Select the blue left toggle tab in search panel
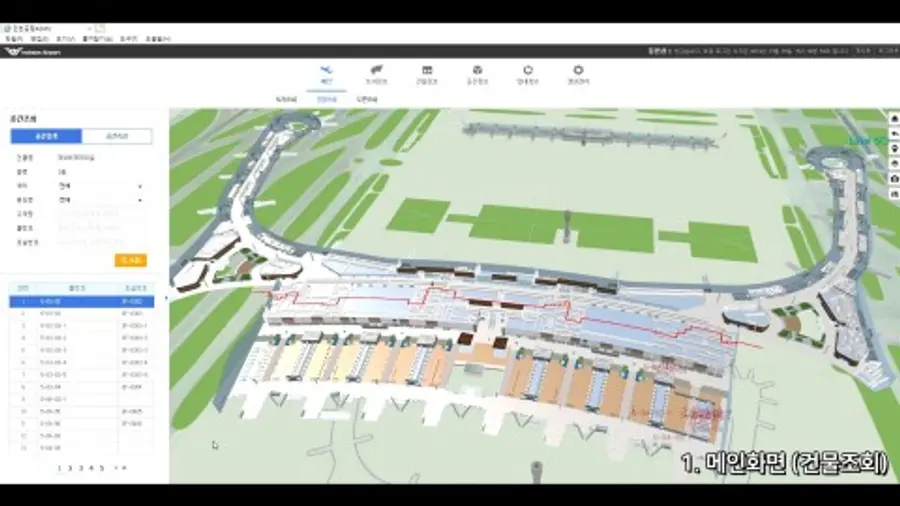The image size is (900, 506). [46, 136]
